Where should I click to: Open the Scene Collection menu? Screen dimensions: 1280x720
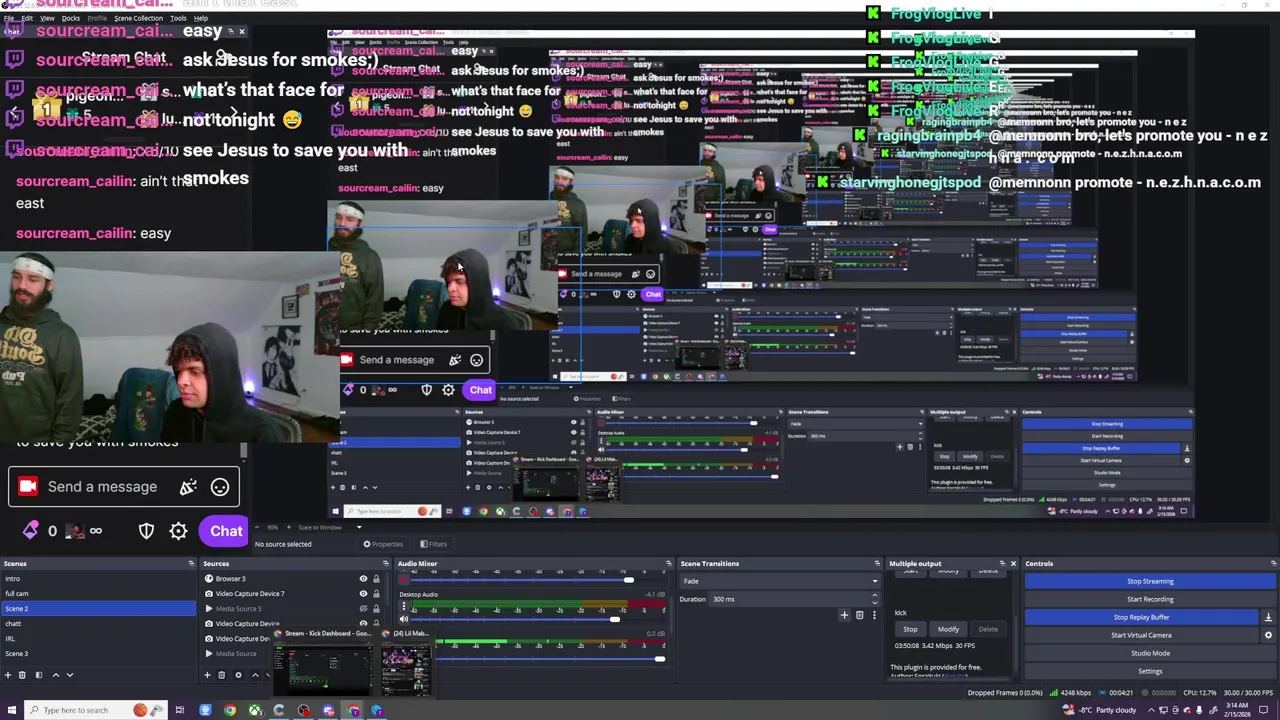tap(138, 18)
